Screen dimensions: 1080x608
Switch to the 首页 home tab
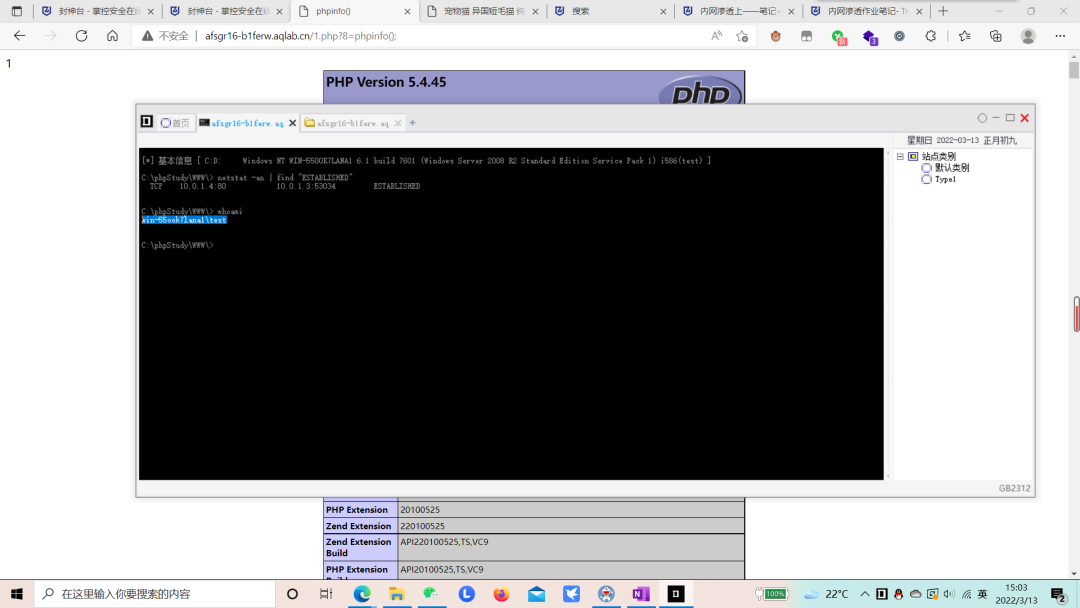click(175, 123)
